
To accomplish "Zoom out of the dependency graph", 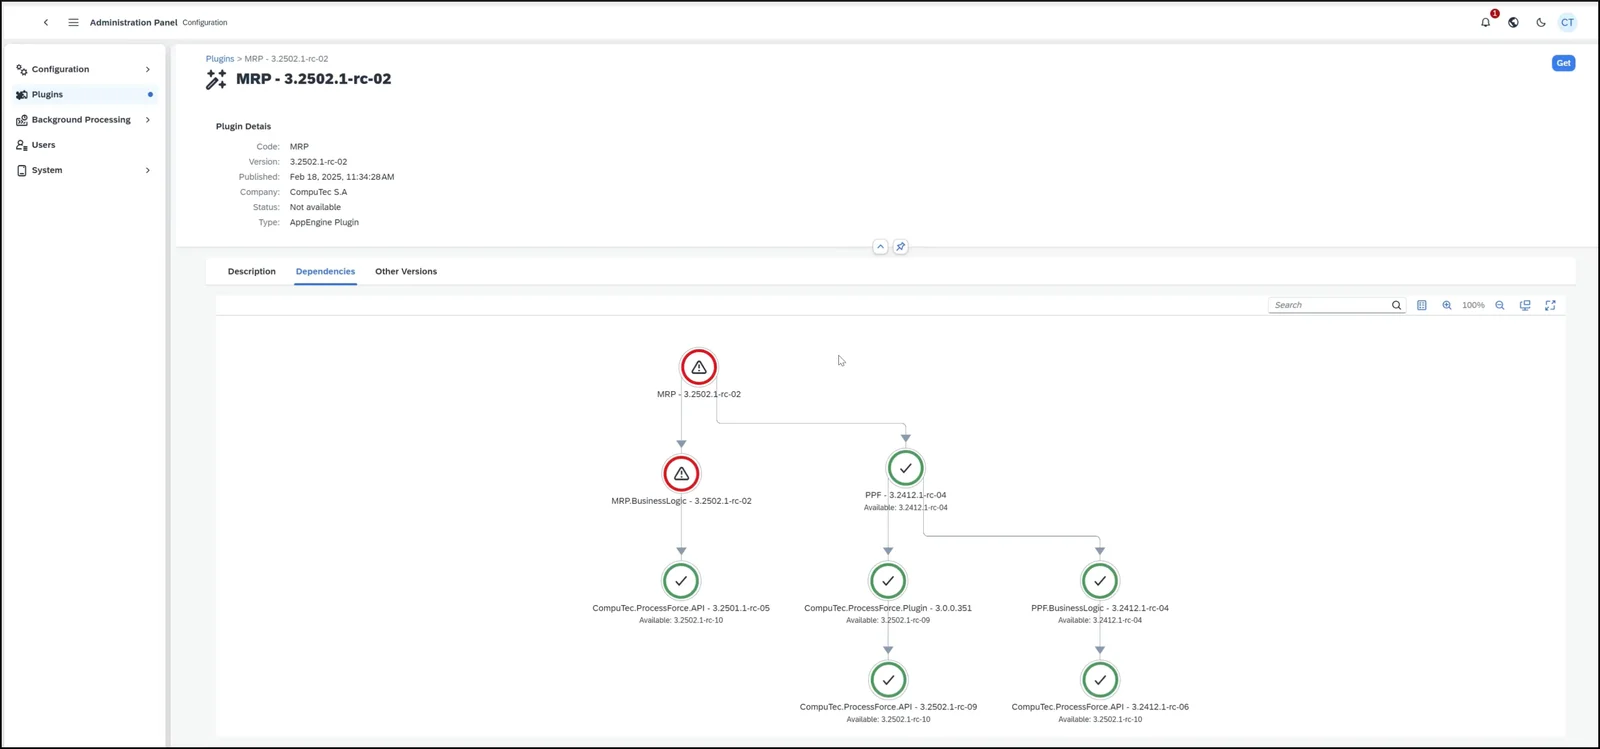I will click(x=1500, y=305).
